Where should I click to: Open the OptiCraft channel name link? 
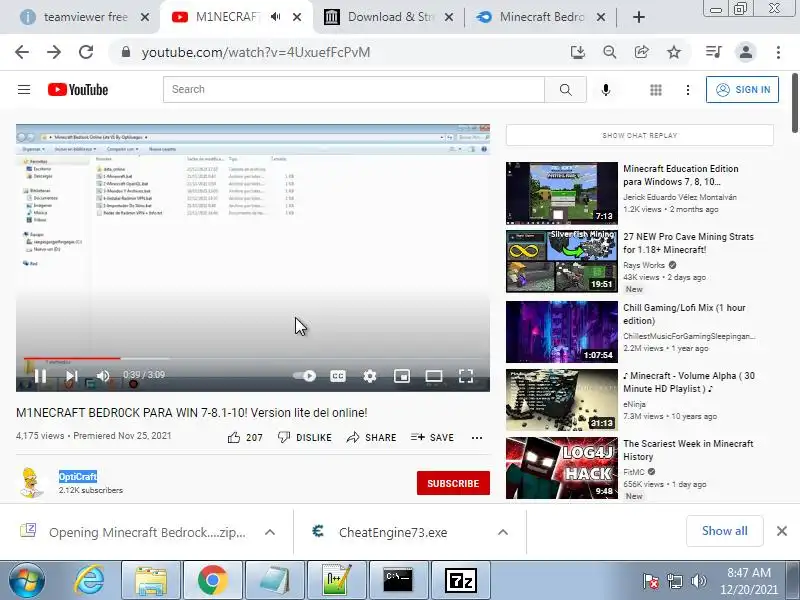(78, 477)
